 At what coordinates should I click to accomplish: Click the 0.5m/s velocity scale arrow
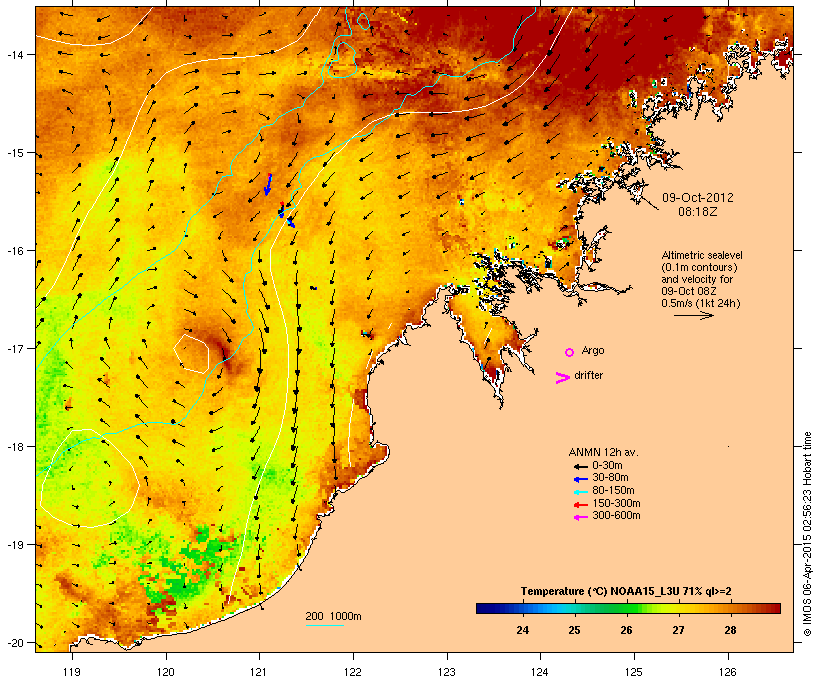point(693,315)
